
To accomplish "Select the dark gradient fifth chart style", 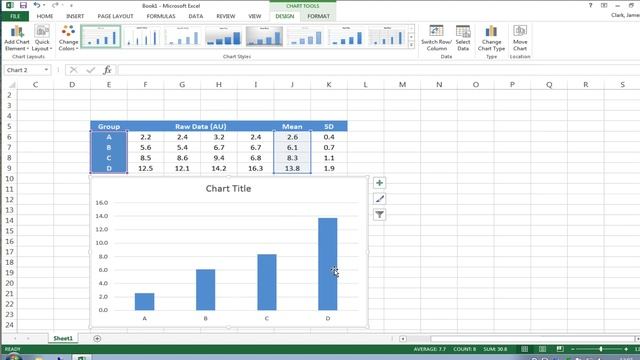I will [264, 37].
